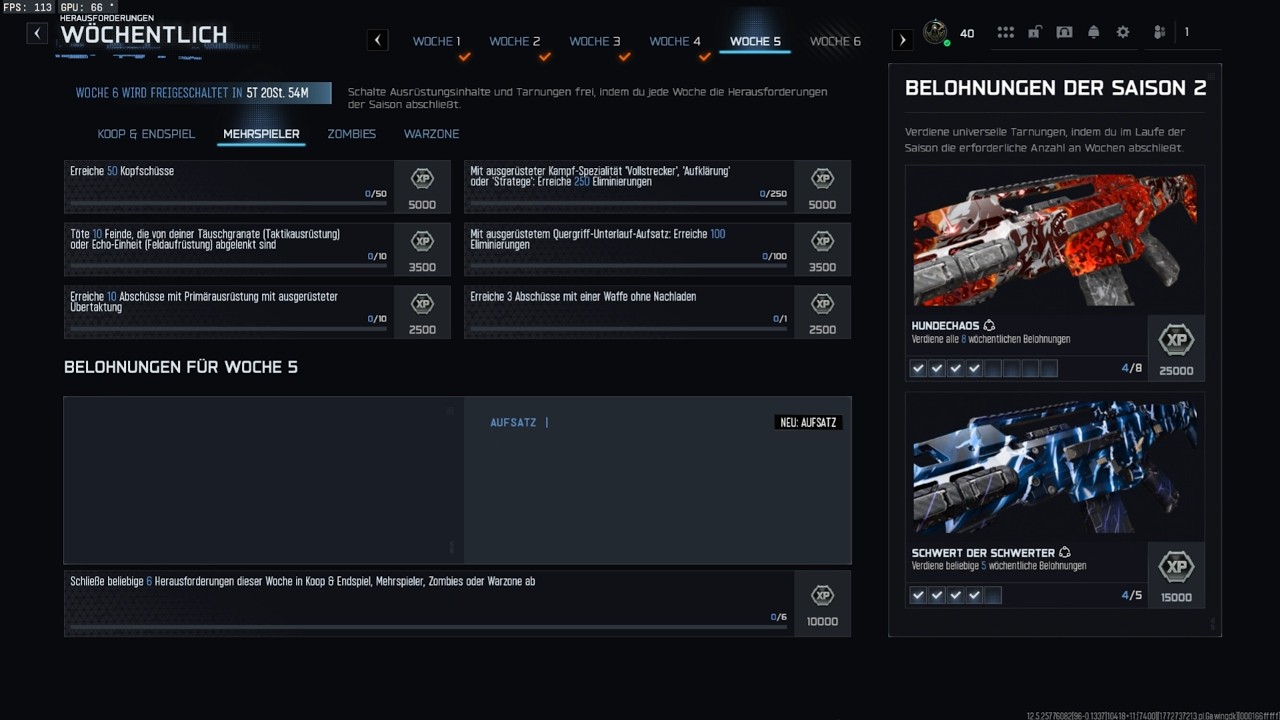
Task: Click fifth empty checkbox under Schwert der Schwerter
Action: [993, 596]
